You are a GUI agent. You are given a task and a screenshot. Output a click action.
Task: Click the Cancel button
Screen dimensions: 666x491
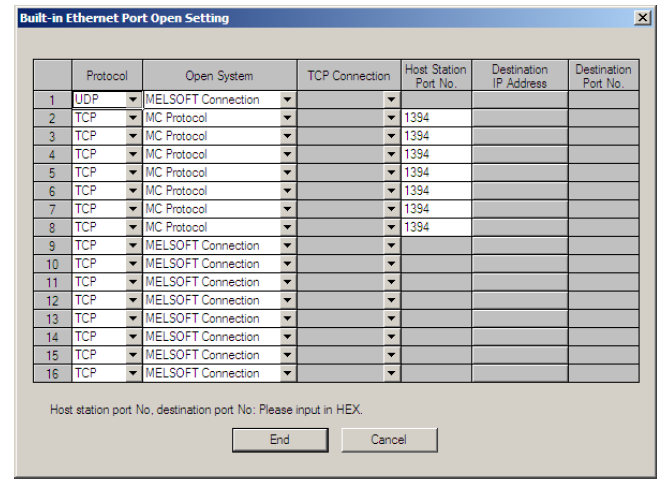(389, 440)
